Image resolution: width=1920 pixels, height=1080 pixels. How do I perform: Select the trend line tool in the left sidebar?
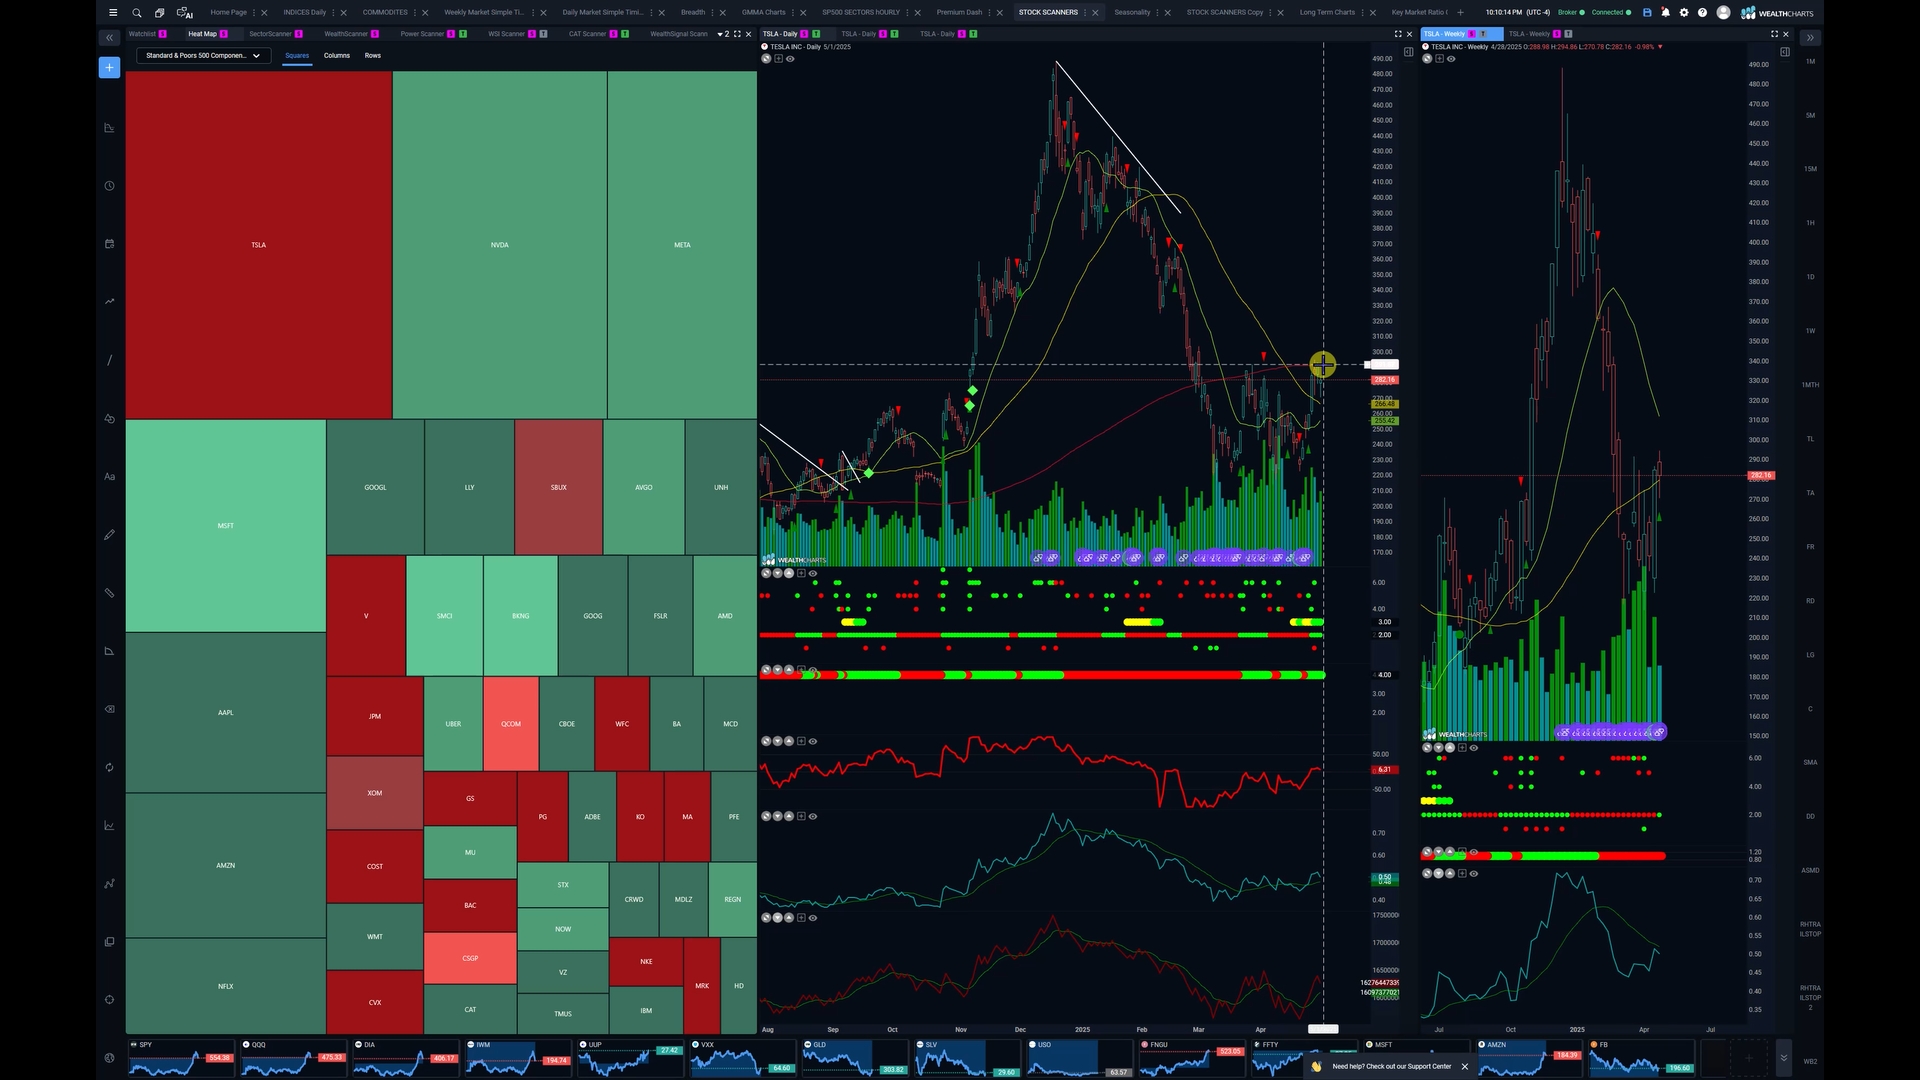click(109, 360)
